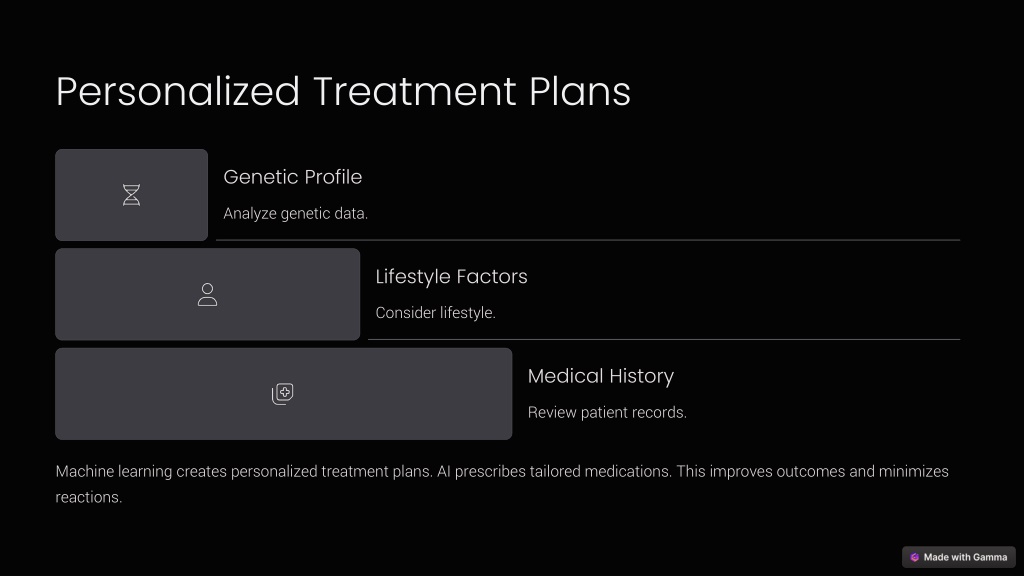Click the person silhouette icon
This screenshot has width=1024, height=576.
pos(208,295)
